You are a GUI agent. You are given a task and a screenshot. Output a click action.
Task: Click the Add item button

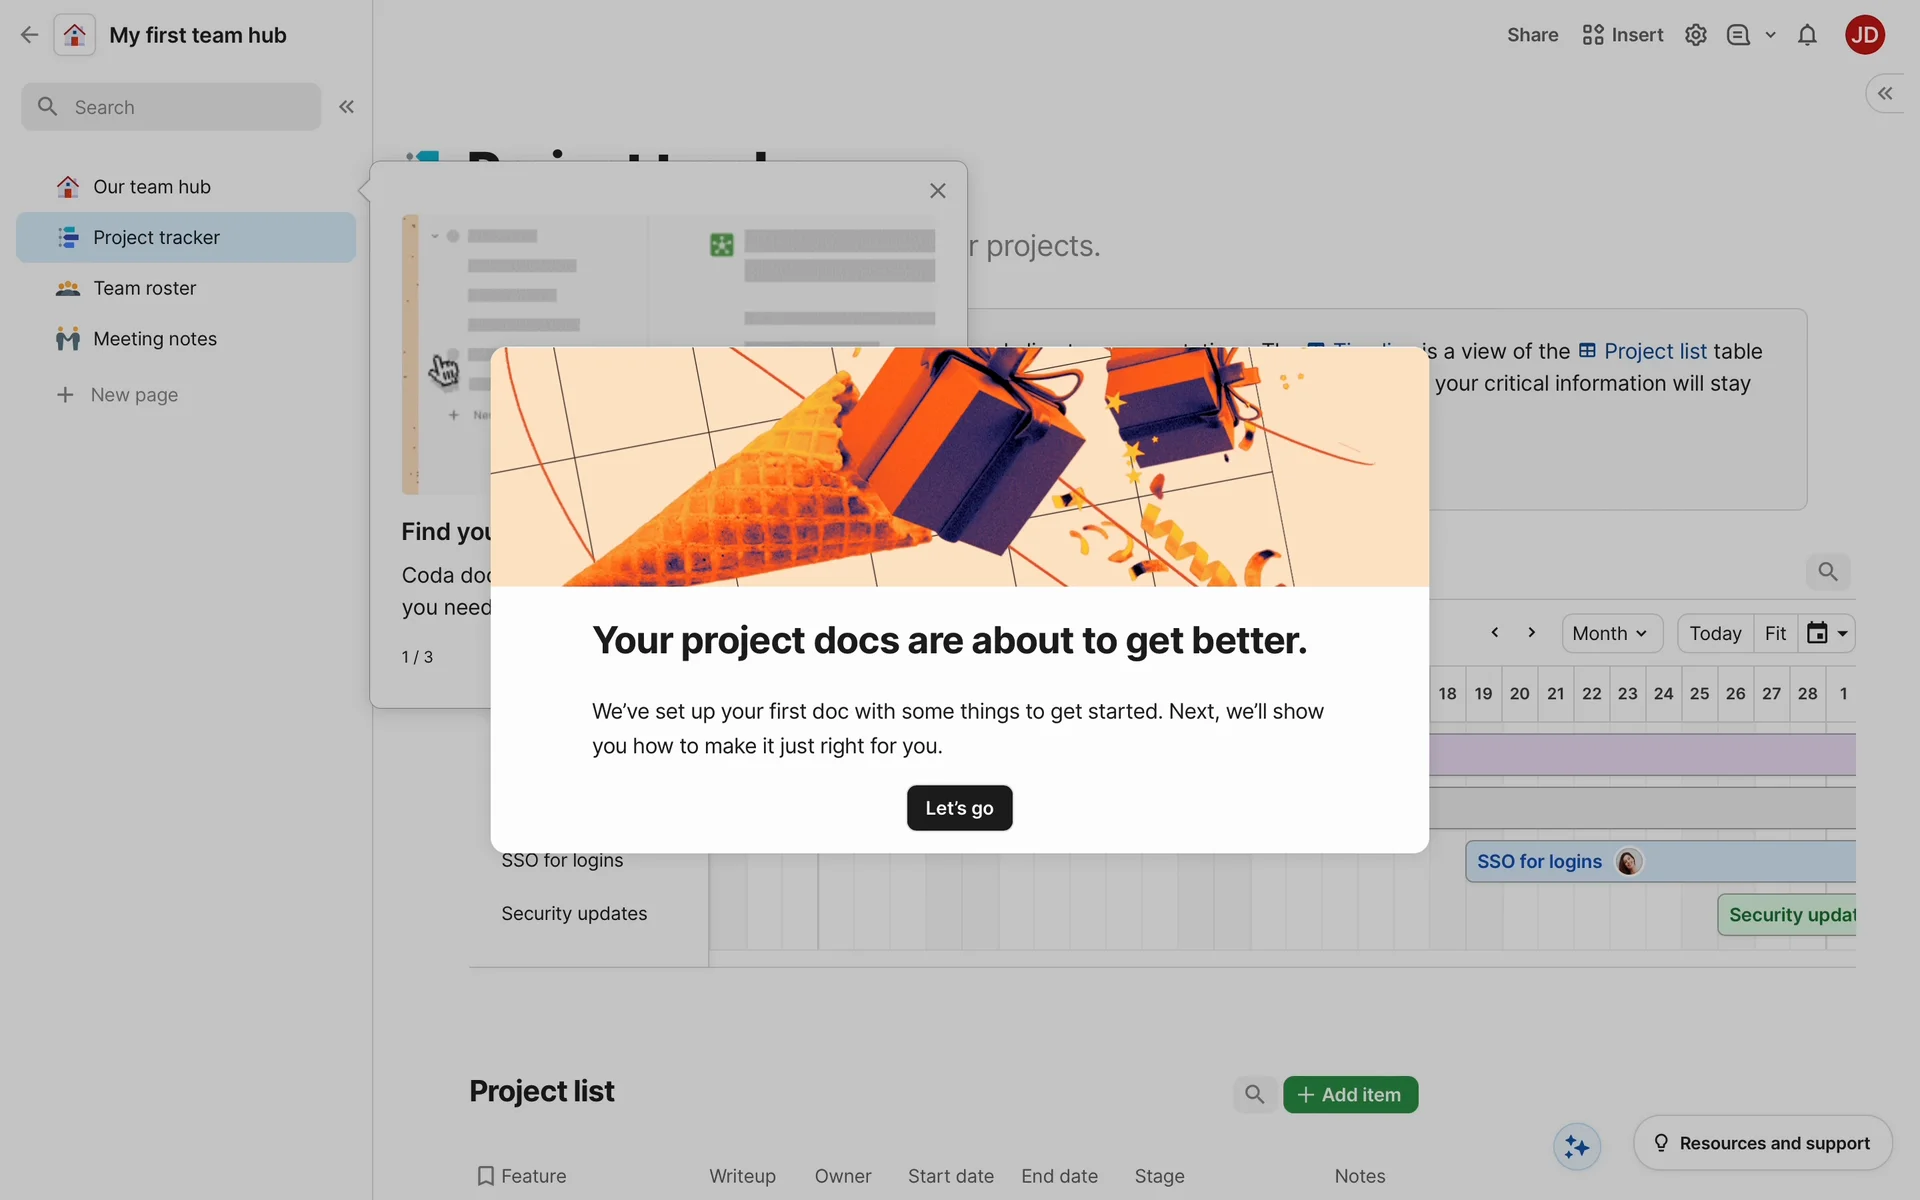(x=1350, y=1095)
